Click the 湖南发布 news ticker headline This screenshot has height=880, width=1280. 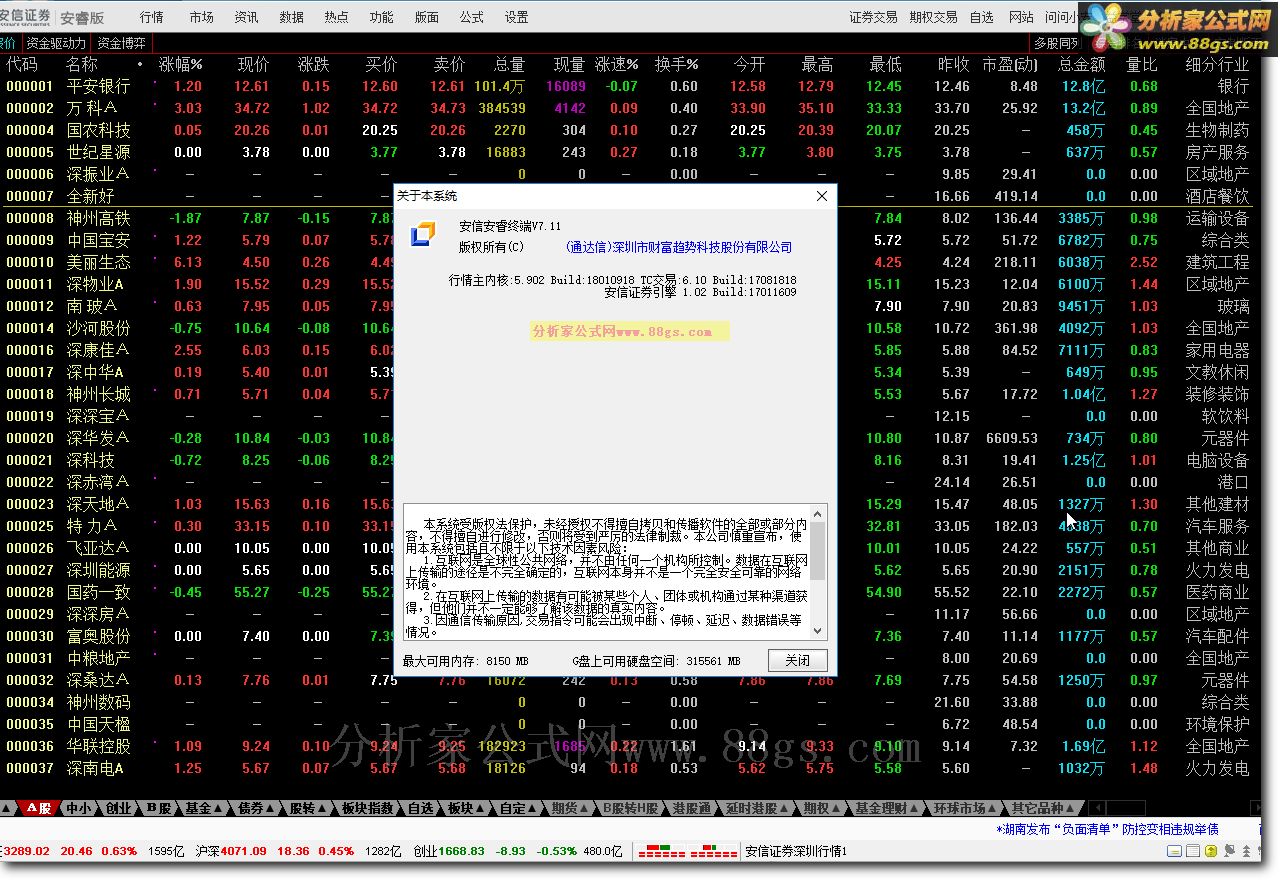pyautogui.click(x=1108, y=829)
